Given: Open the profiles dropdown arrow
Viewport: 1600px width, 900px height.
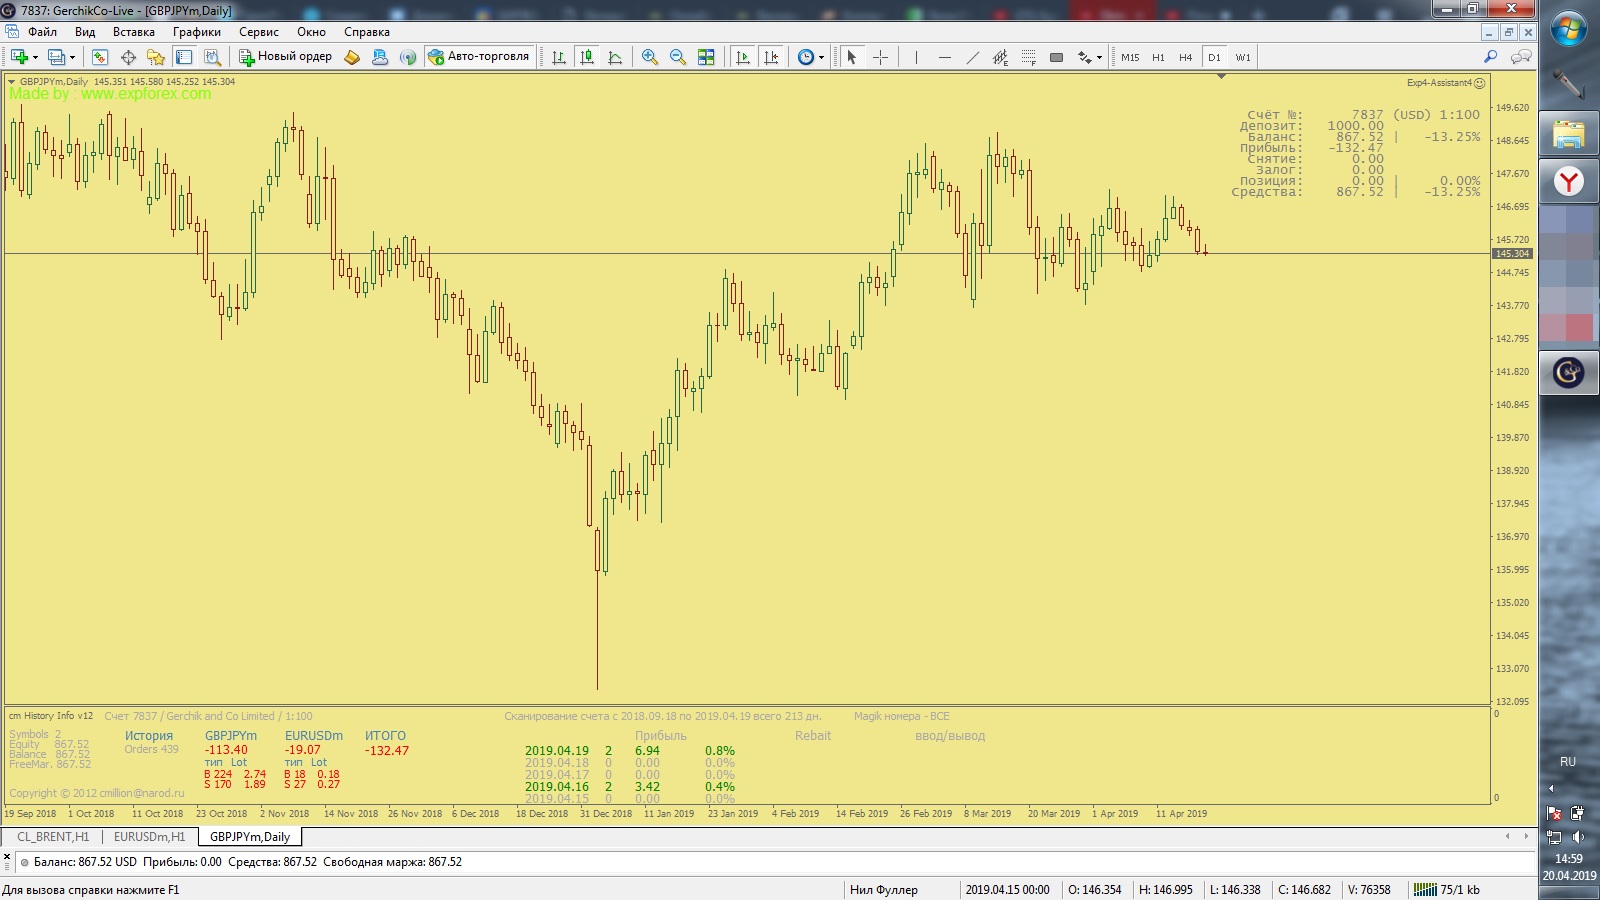Looking at the screenshot, I should (x=72, y=57).
